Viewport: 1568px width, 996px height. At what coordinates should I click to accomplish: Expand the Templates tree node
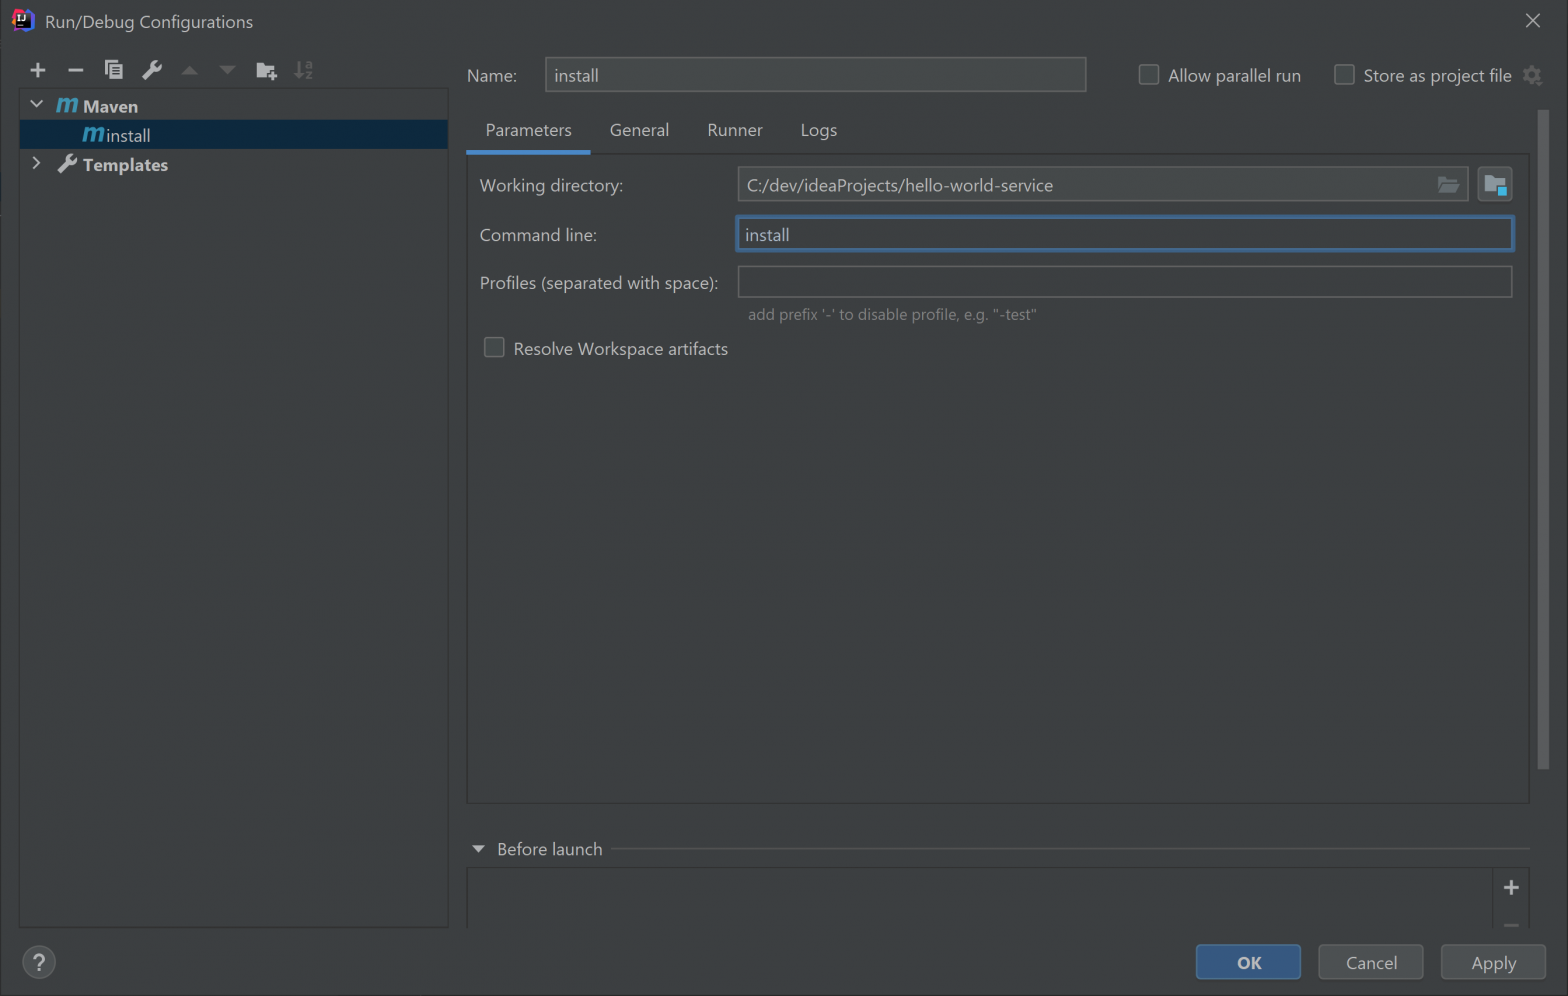[x=37, y=164]
